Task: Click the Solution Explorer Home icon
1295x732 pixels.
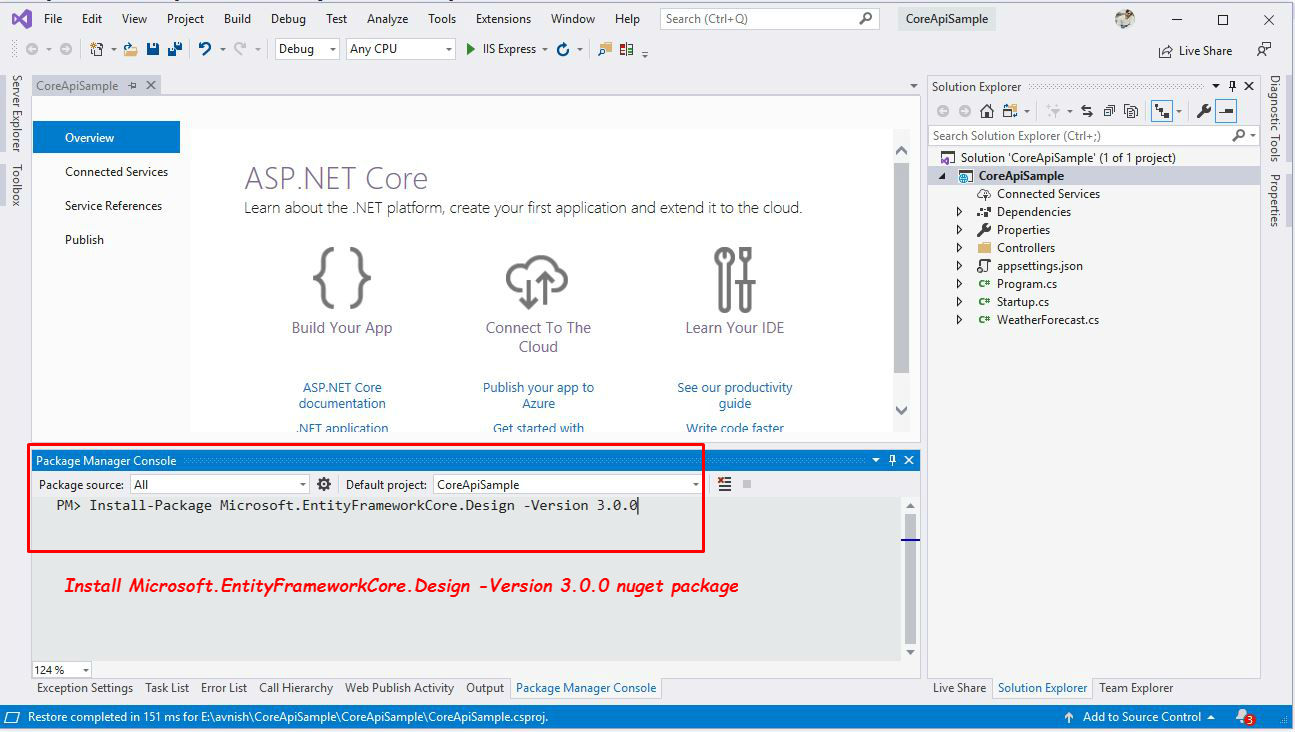Action: tap(987, 111)
